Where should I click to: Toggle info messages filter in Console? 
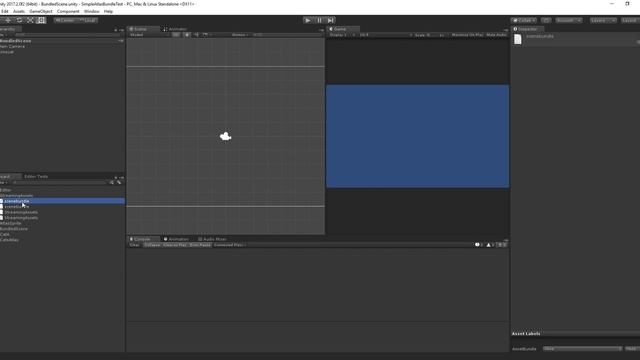pyautogui.click(x=479, y=245)
